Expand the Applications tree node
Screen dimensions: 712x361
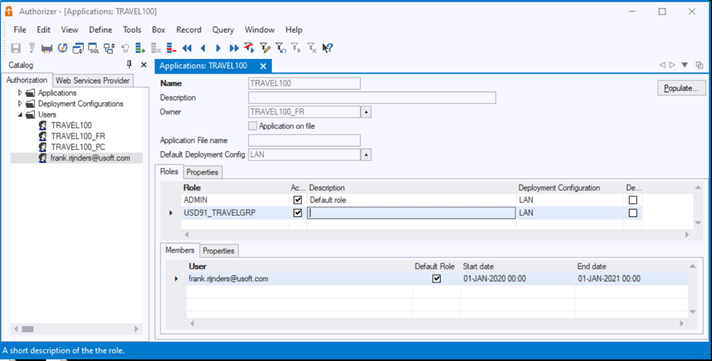(20, 93)
